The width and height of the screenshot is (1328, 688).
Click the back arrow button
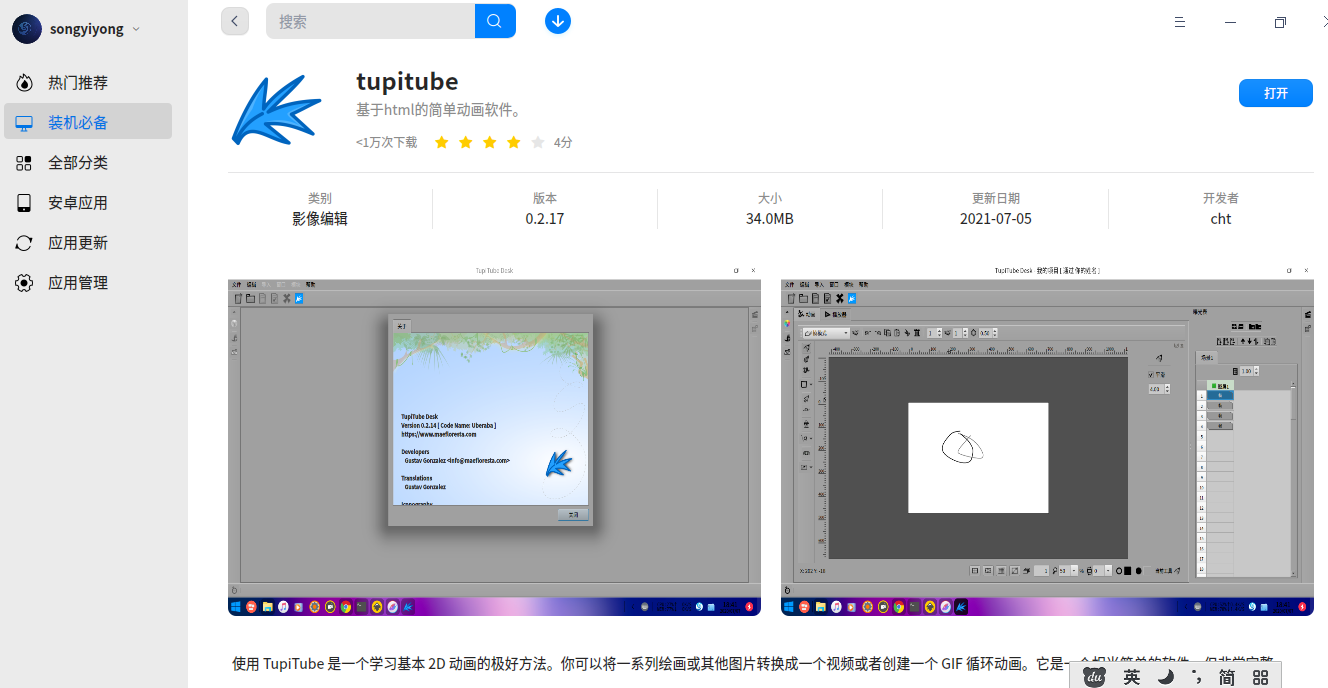pos(235,21)
